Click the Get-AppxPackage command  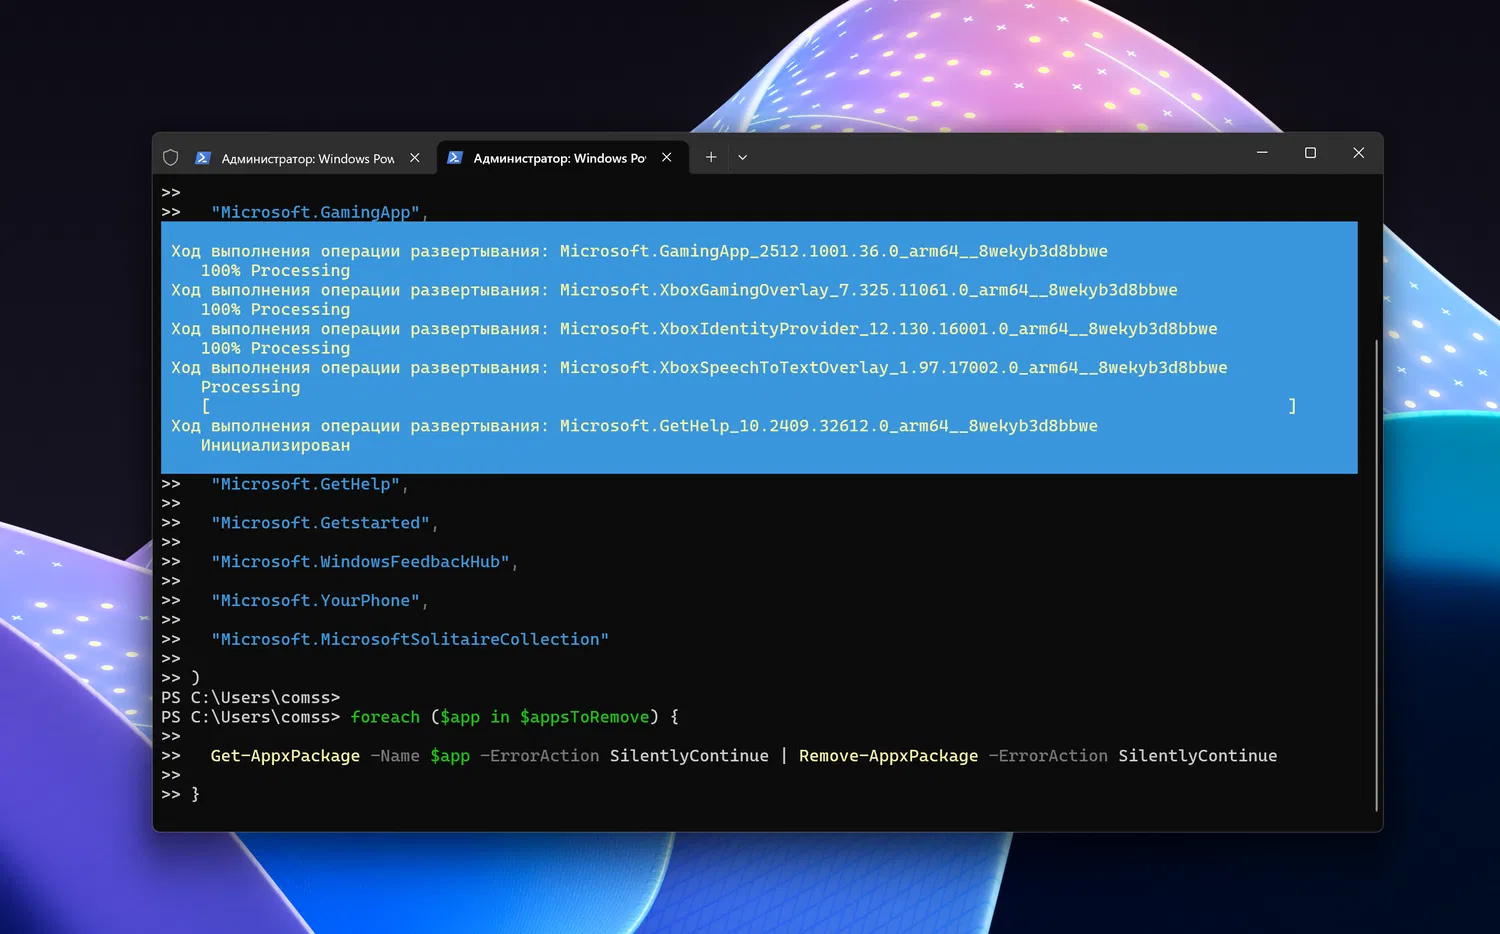(285, 756)
